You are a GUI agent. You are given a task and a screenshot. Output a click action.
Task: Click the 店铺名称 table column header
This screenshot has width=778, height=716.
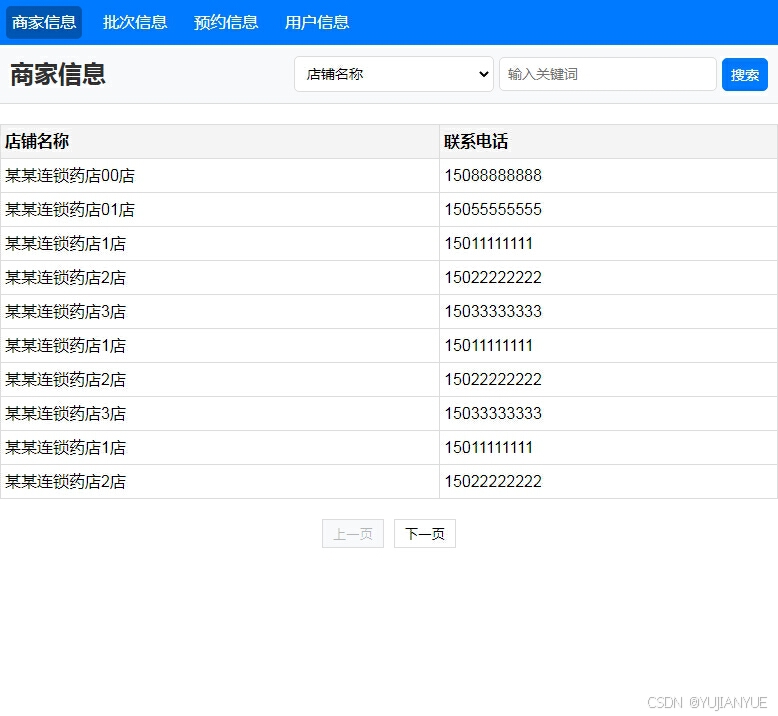[220, 141]
